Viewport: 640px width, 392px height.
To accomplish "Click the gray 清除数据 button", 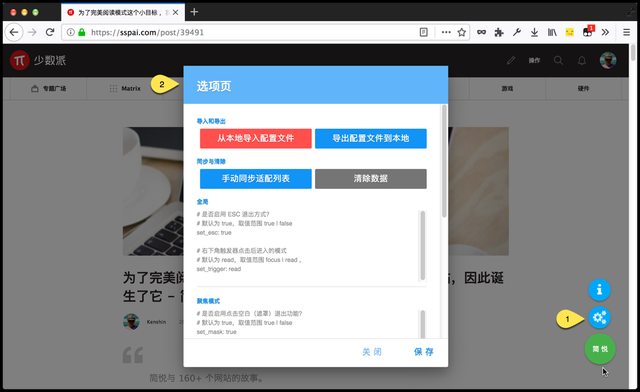I will point(371,179).
